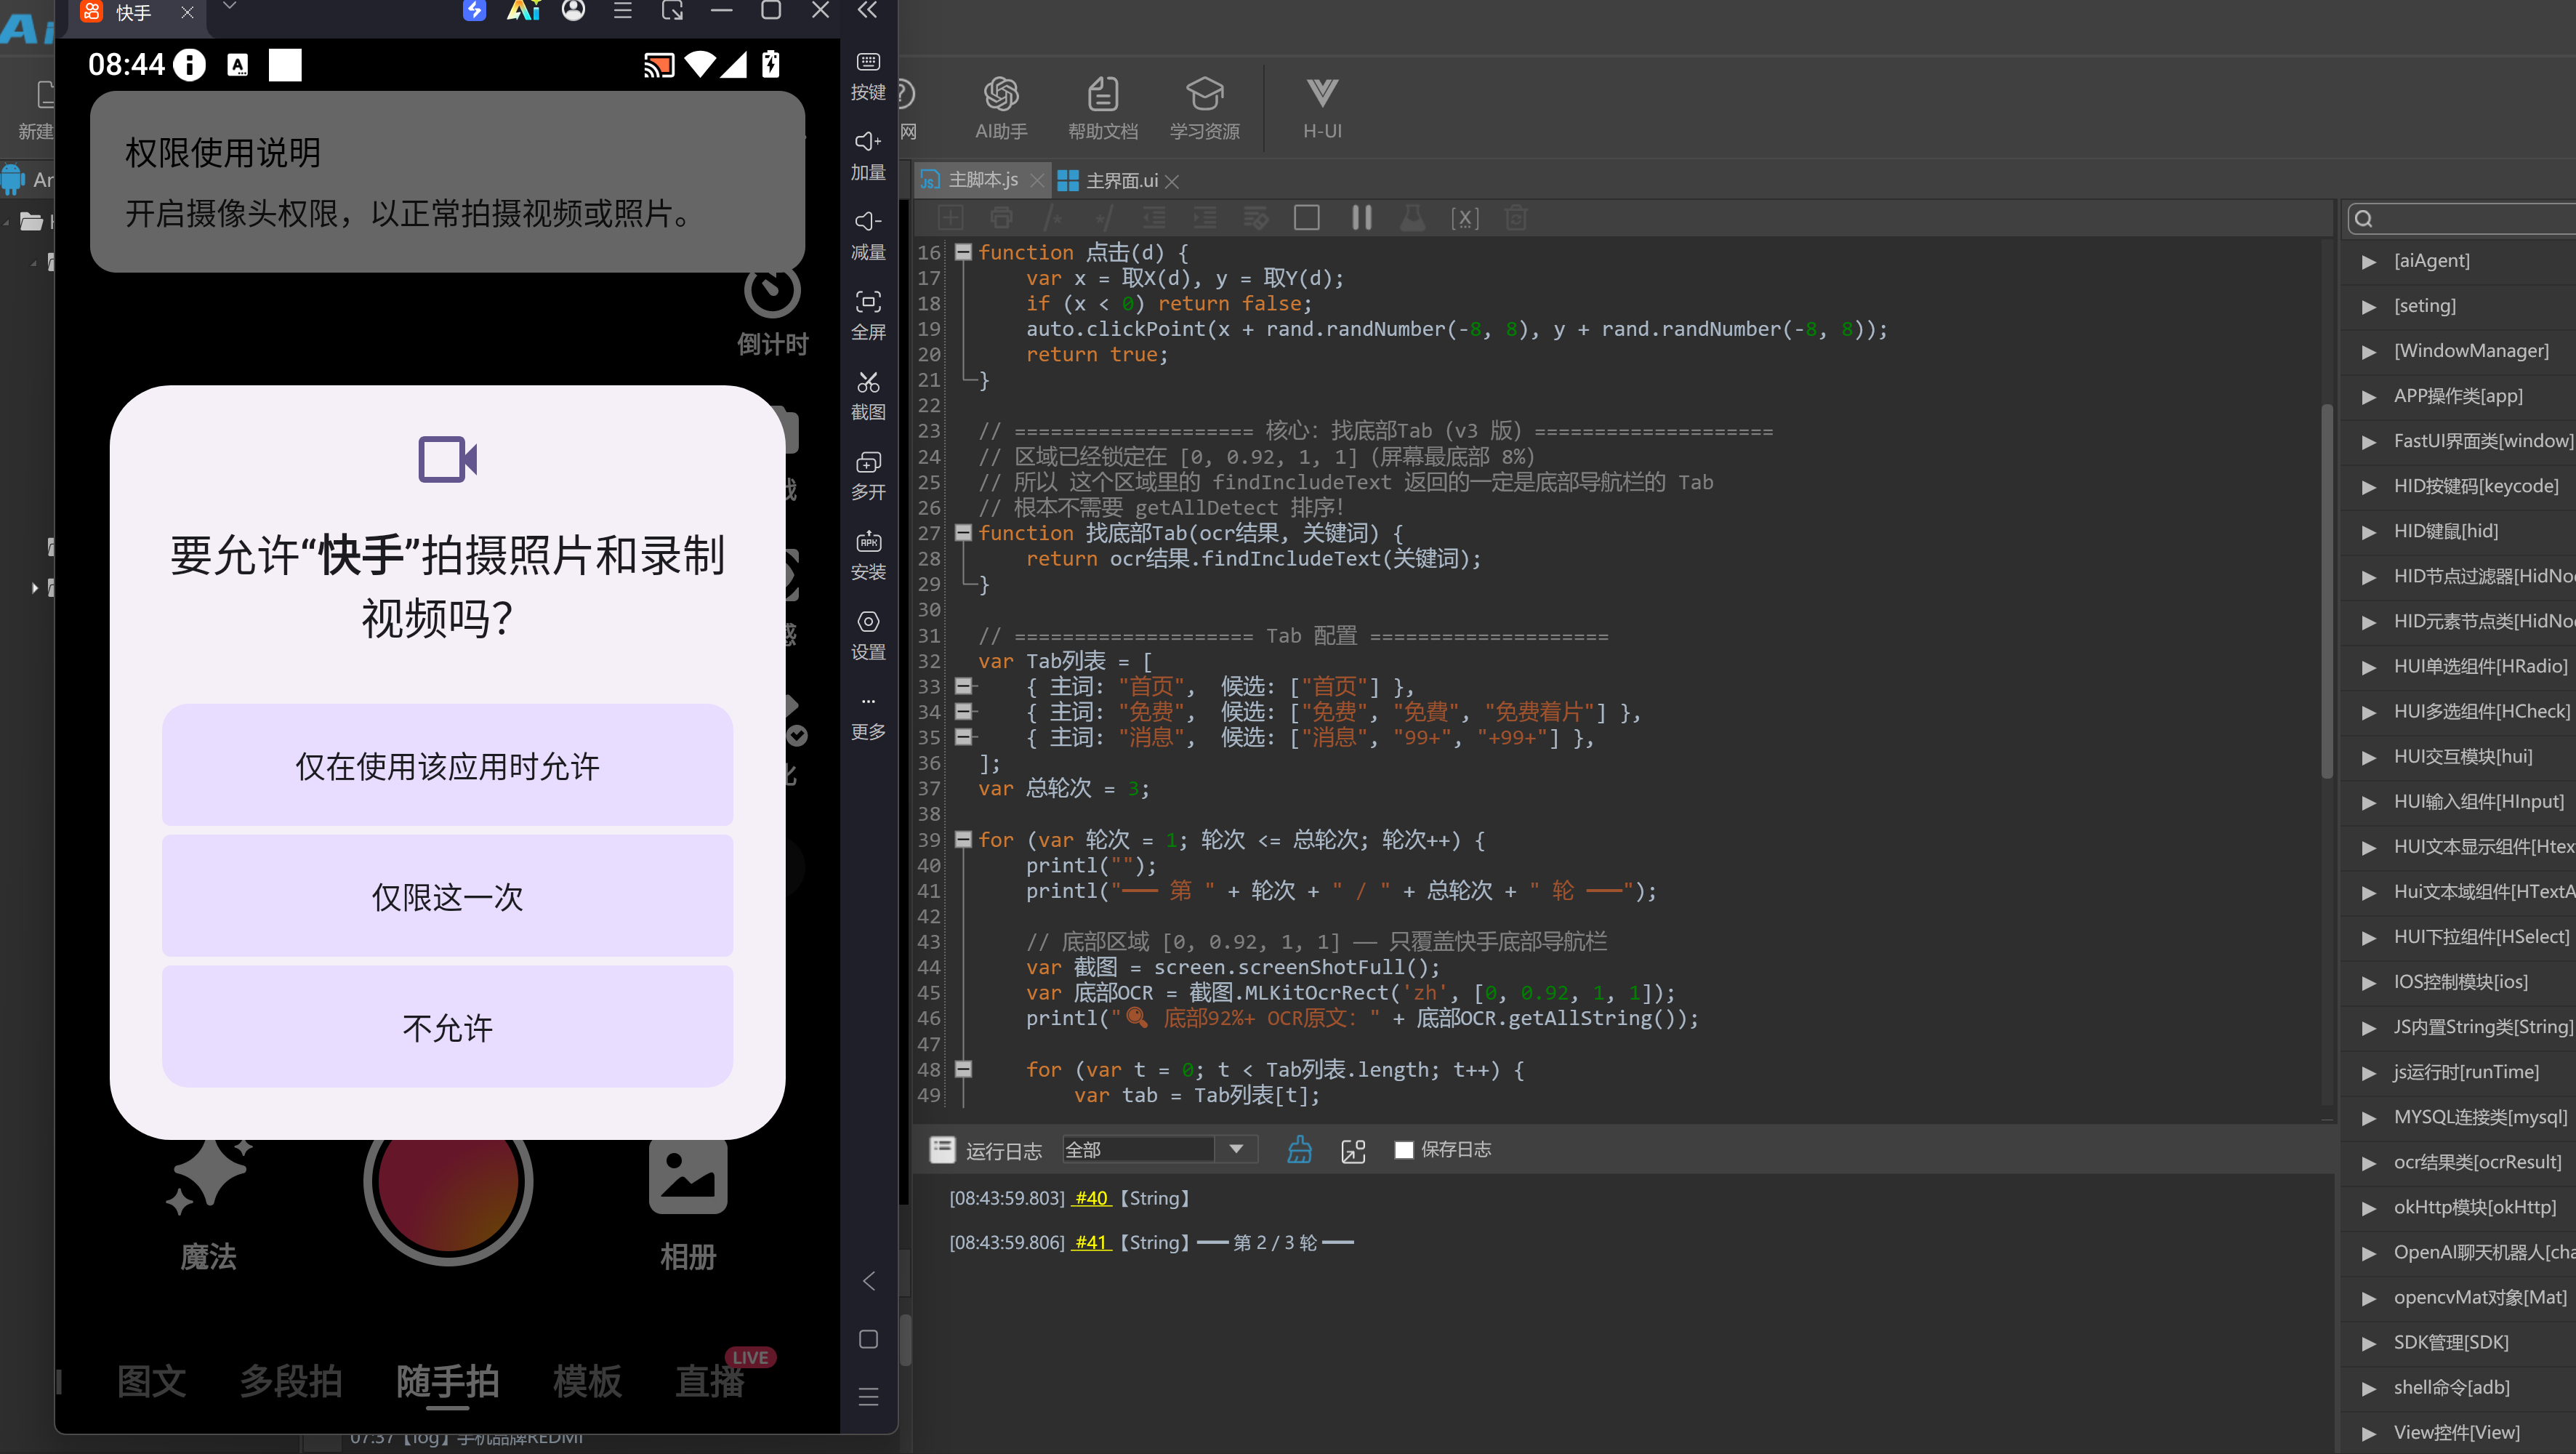Viewport: 2576px width, 1454px height.
Task: Tap the Android home square icon
Action: [868, 1339]
